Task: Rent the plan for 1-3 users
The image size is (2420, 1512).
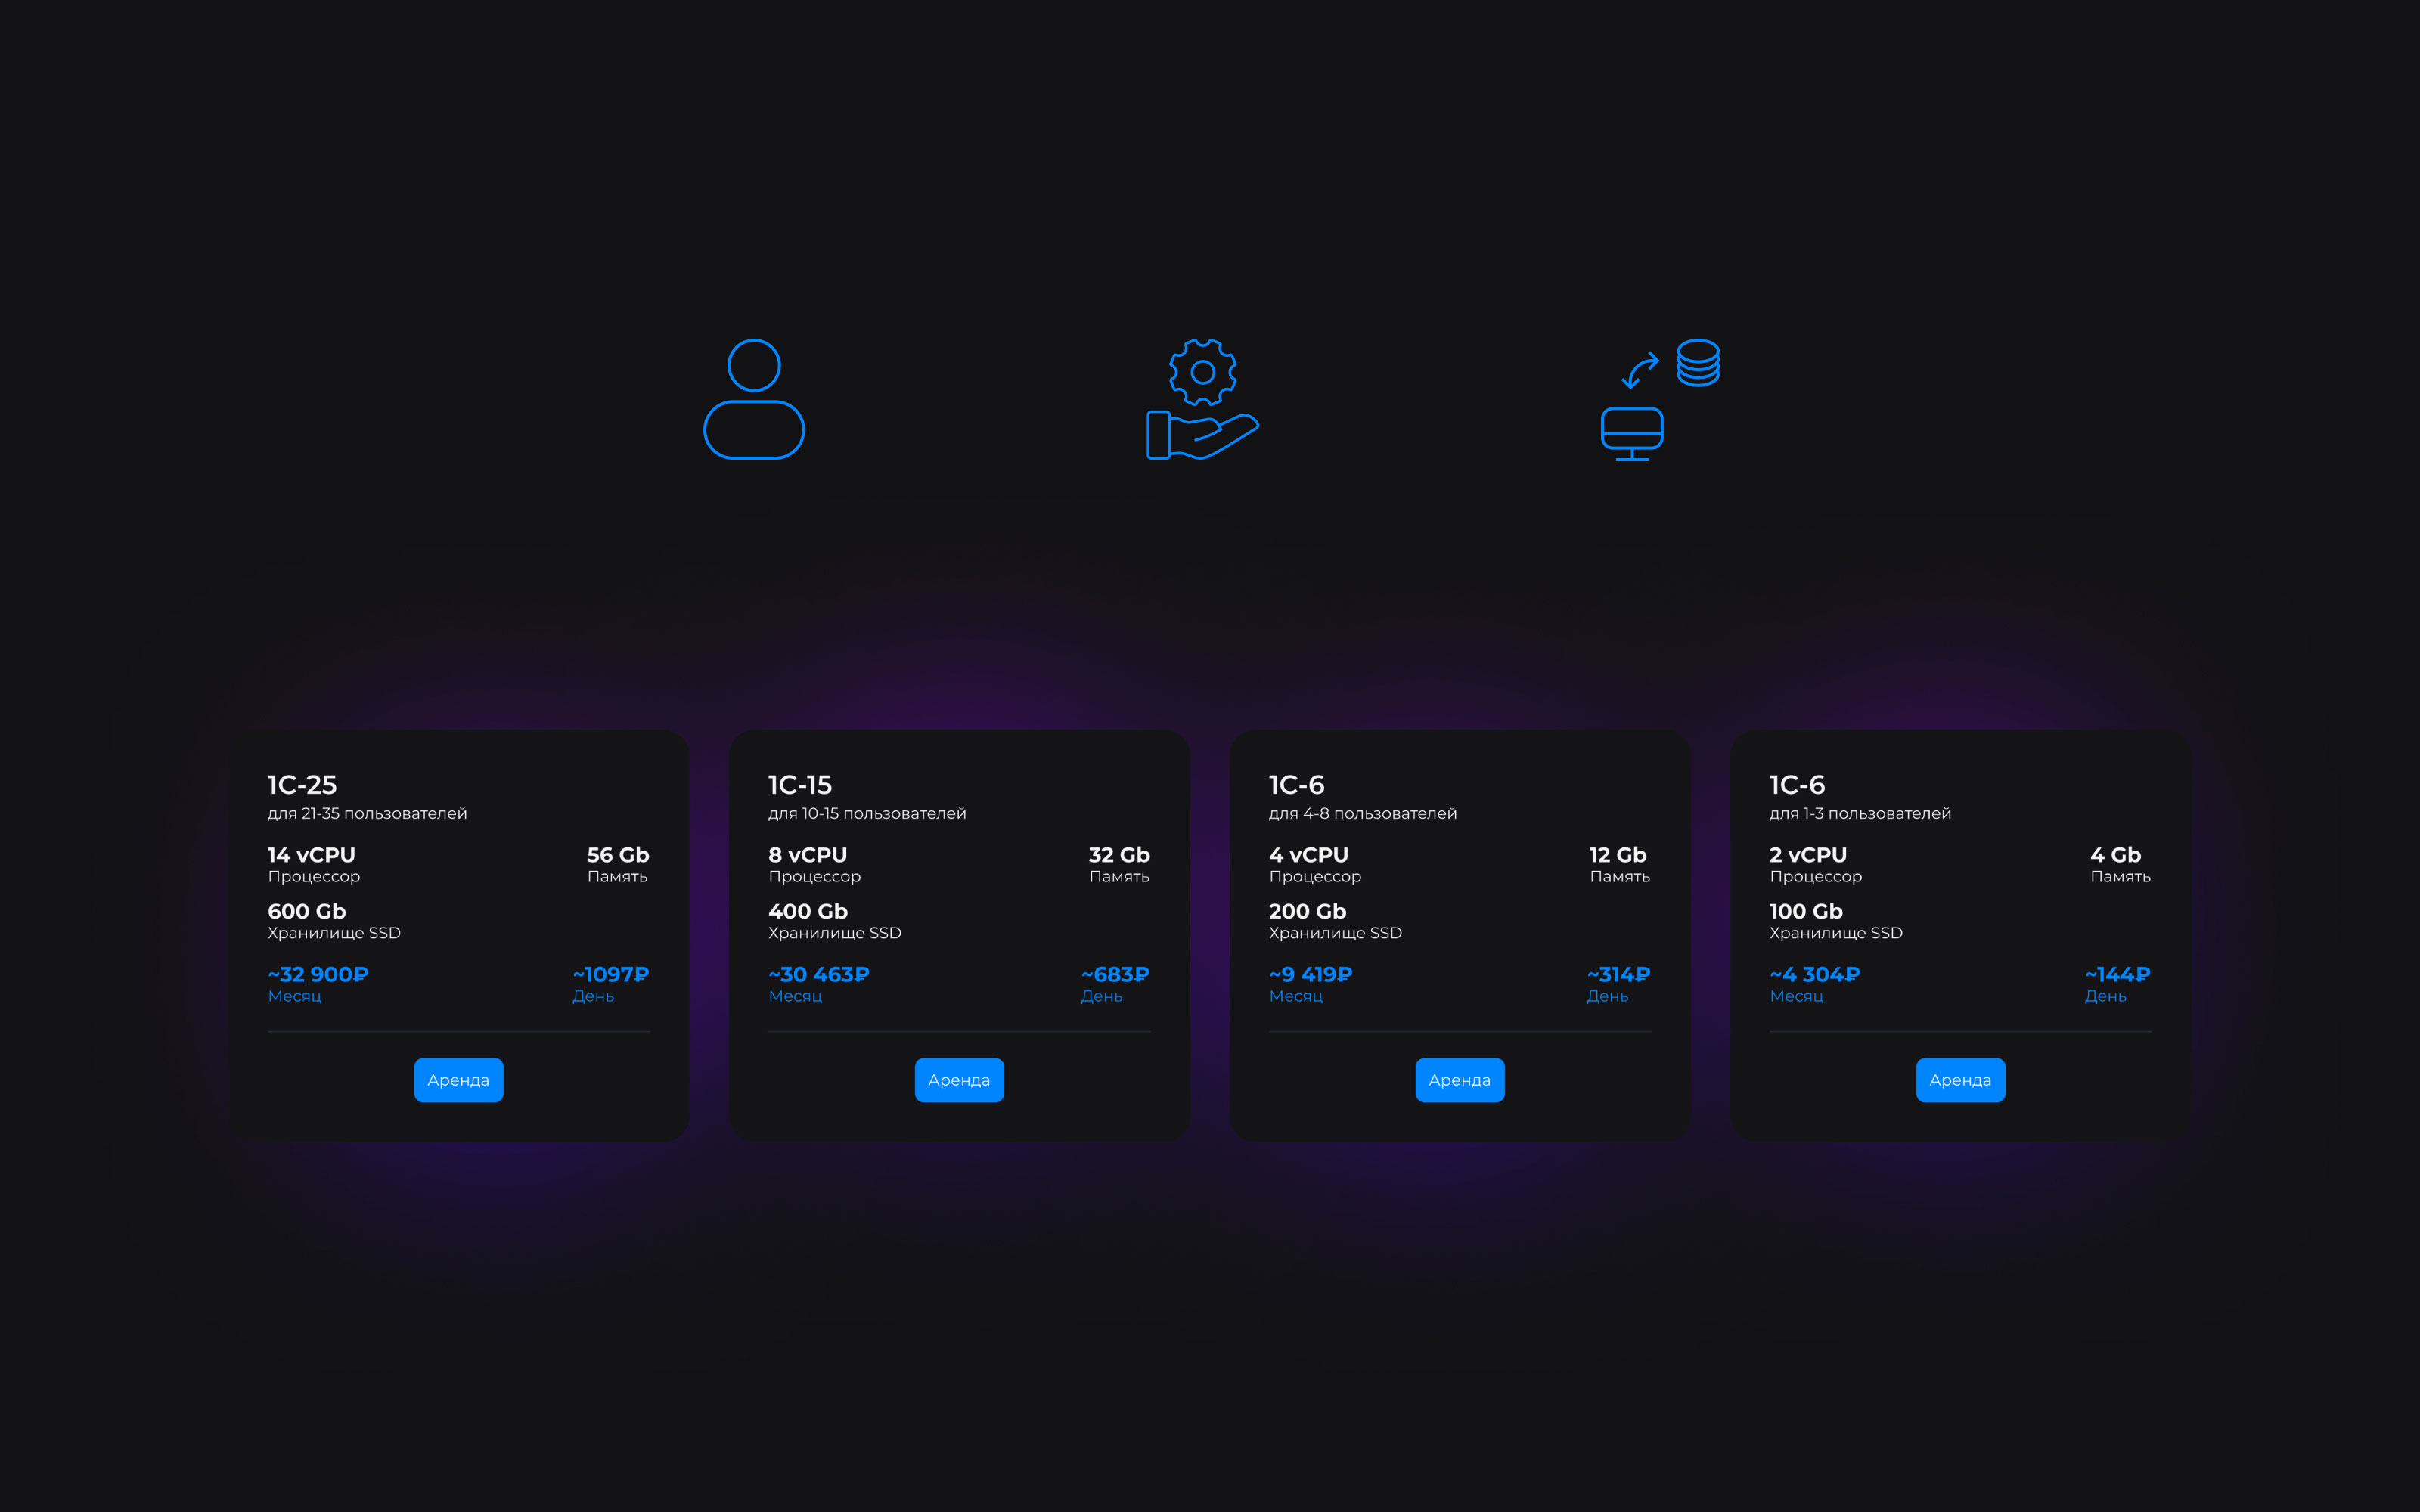Action: pos(1959,1080)
